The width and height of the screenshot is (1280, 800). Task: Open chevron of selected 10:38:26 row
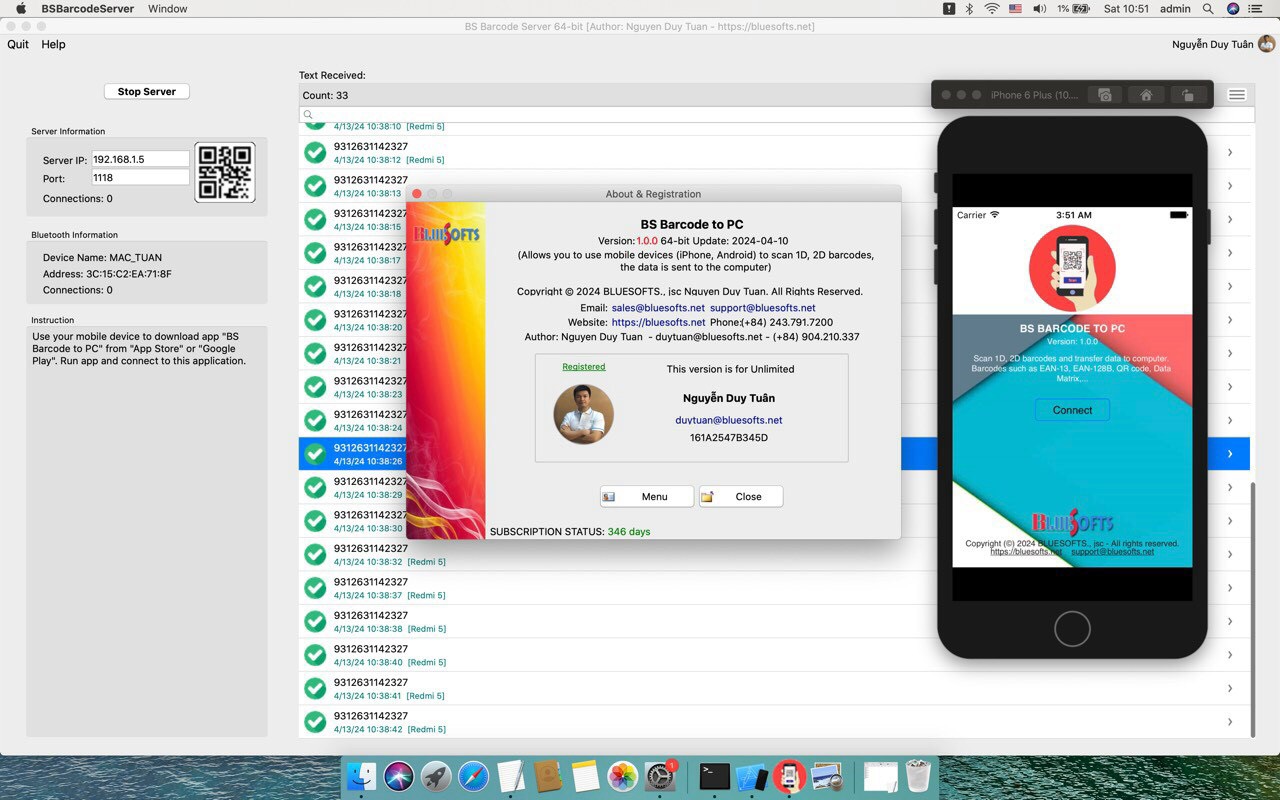(x=1230, y=454)
